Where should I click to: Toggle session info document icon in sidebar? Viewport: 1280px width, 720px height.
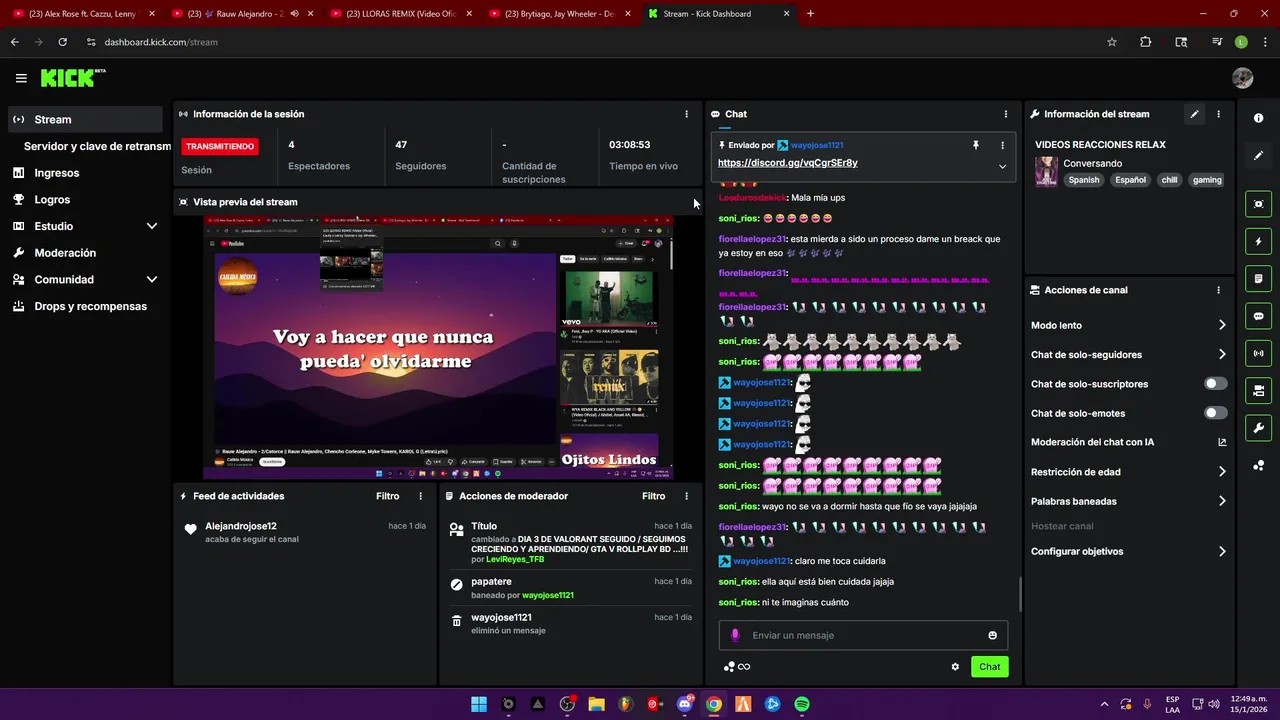pyautogui.click(x=1258, y=278)
